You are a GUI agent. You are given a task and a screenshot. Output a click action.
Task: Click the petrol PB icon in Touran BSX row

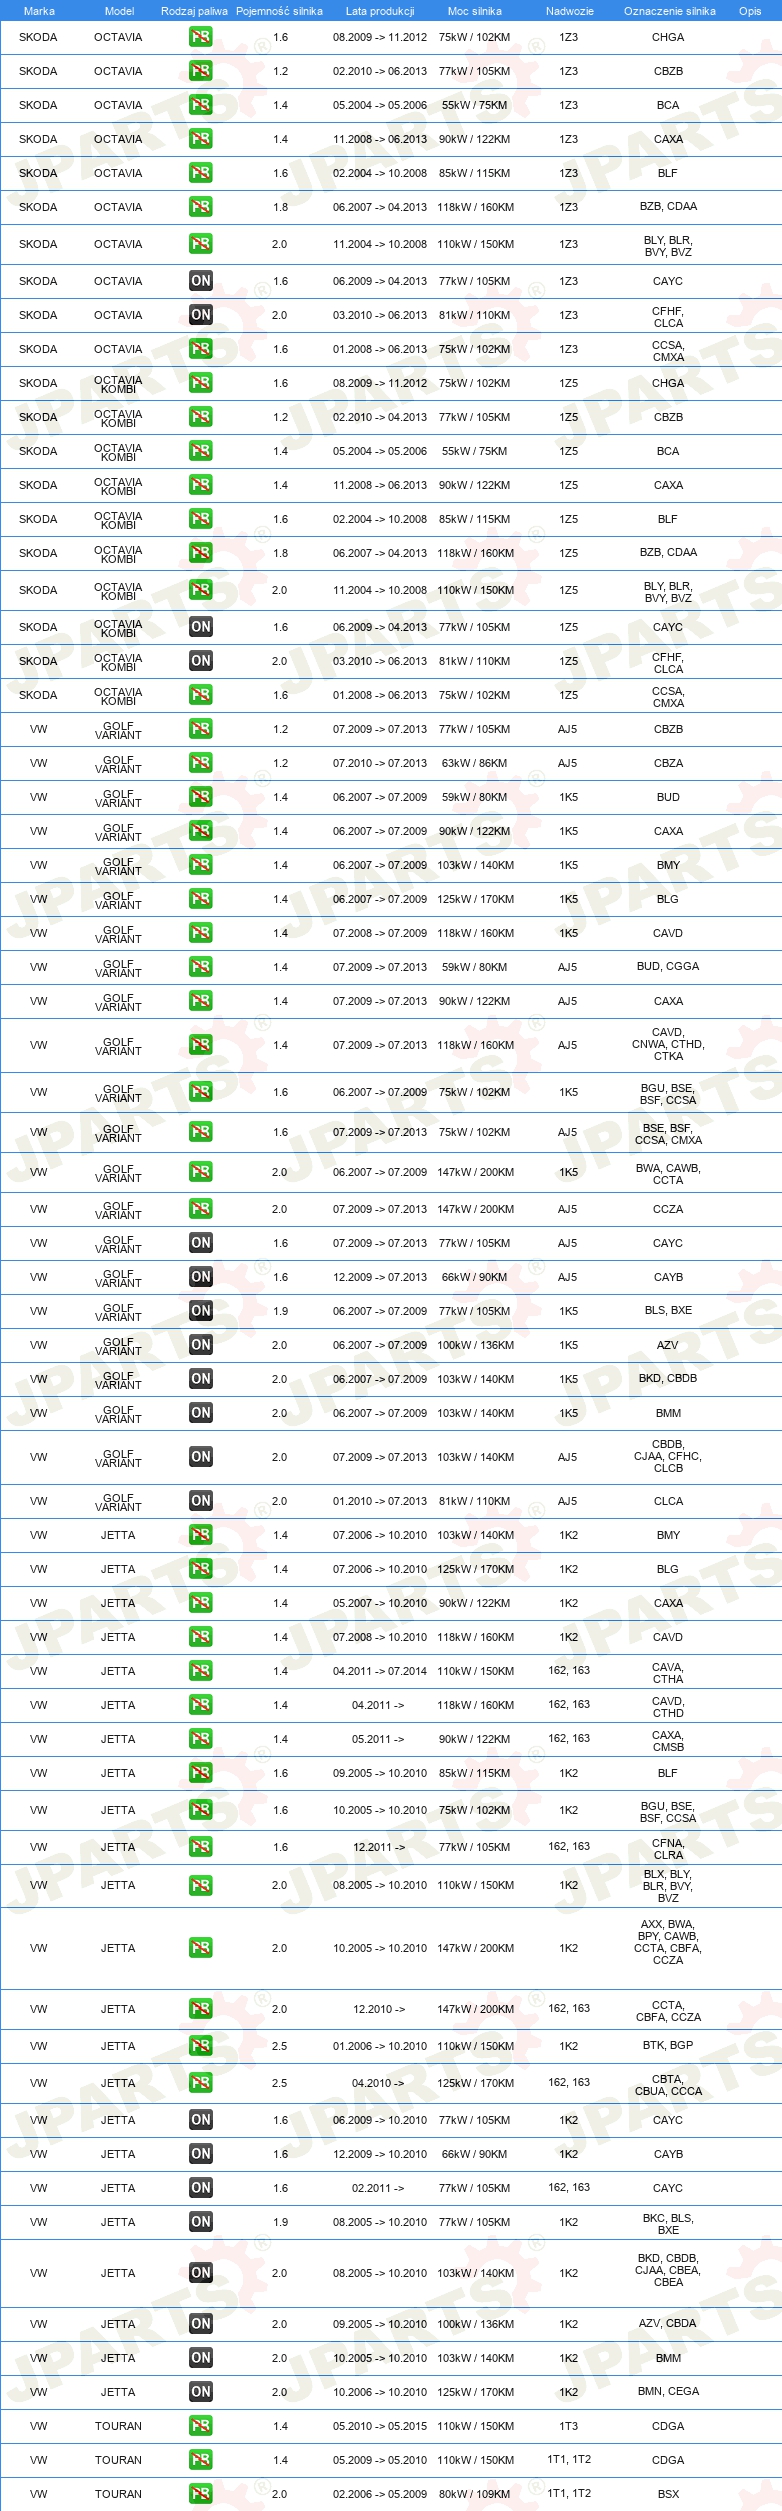click(201, 2493)
